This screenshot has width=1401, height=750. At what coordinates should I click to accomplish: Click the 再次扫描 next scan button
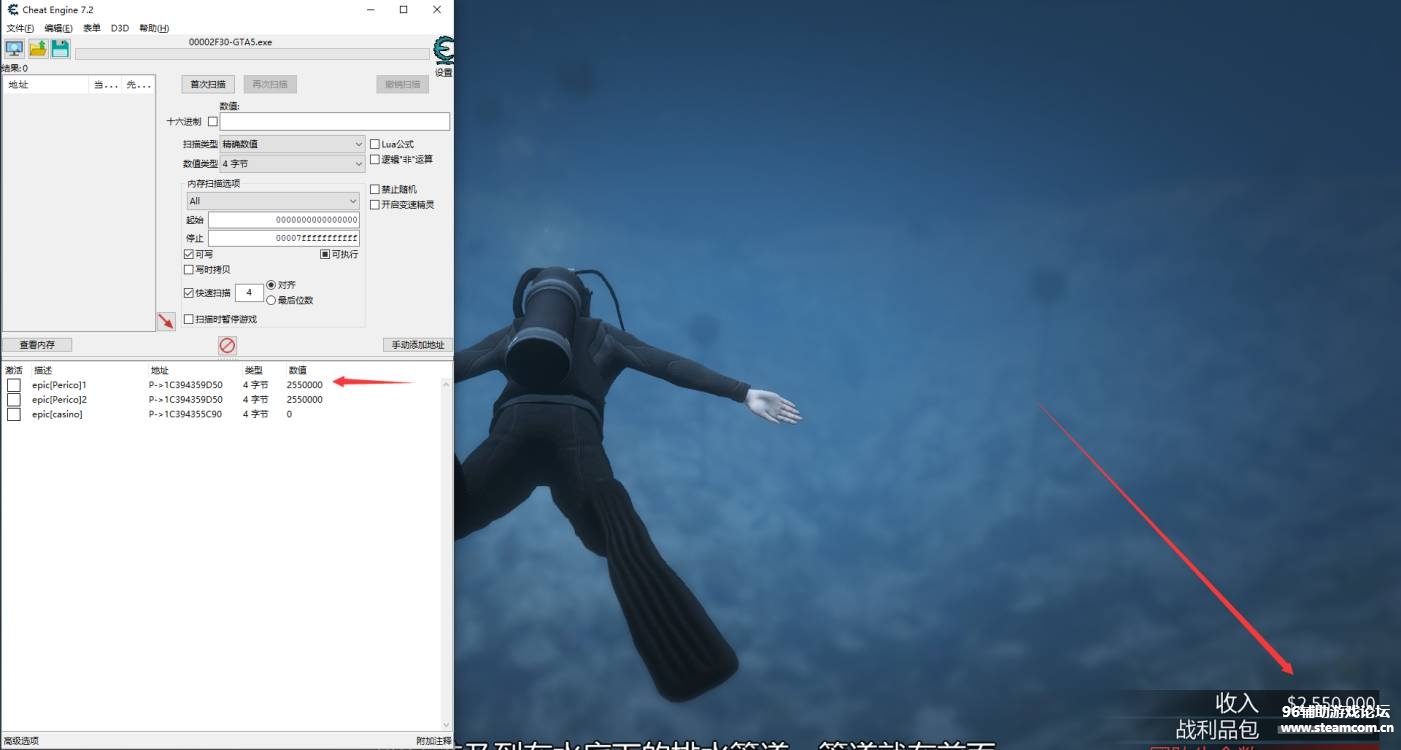click(270, 84)
